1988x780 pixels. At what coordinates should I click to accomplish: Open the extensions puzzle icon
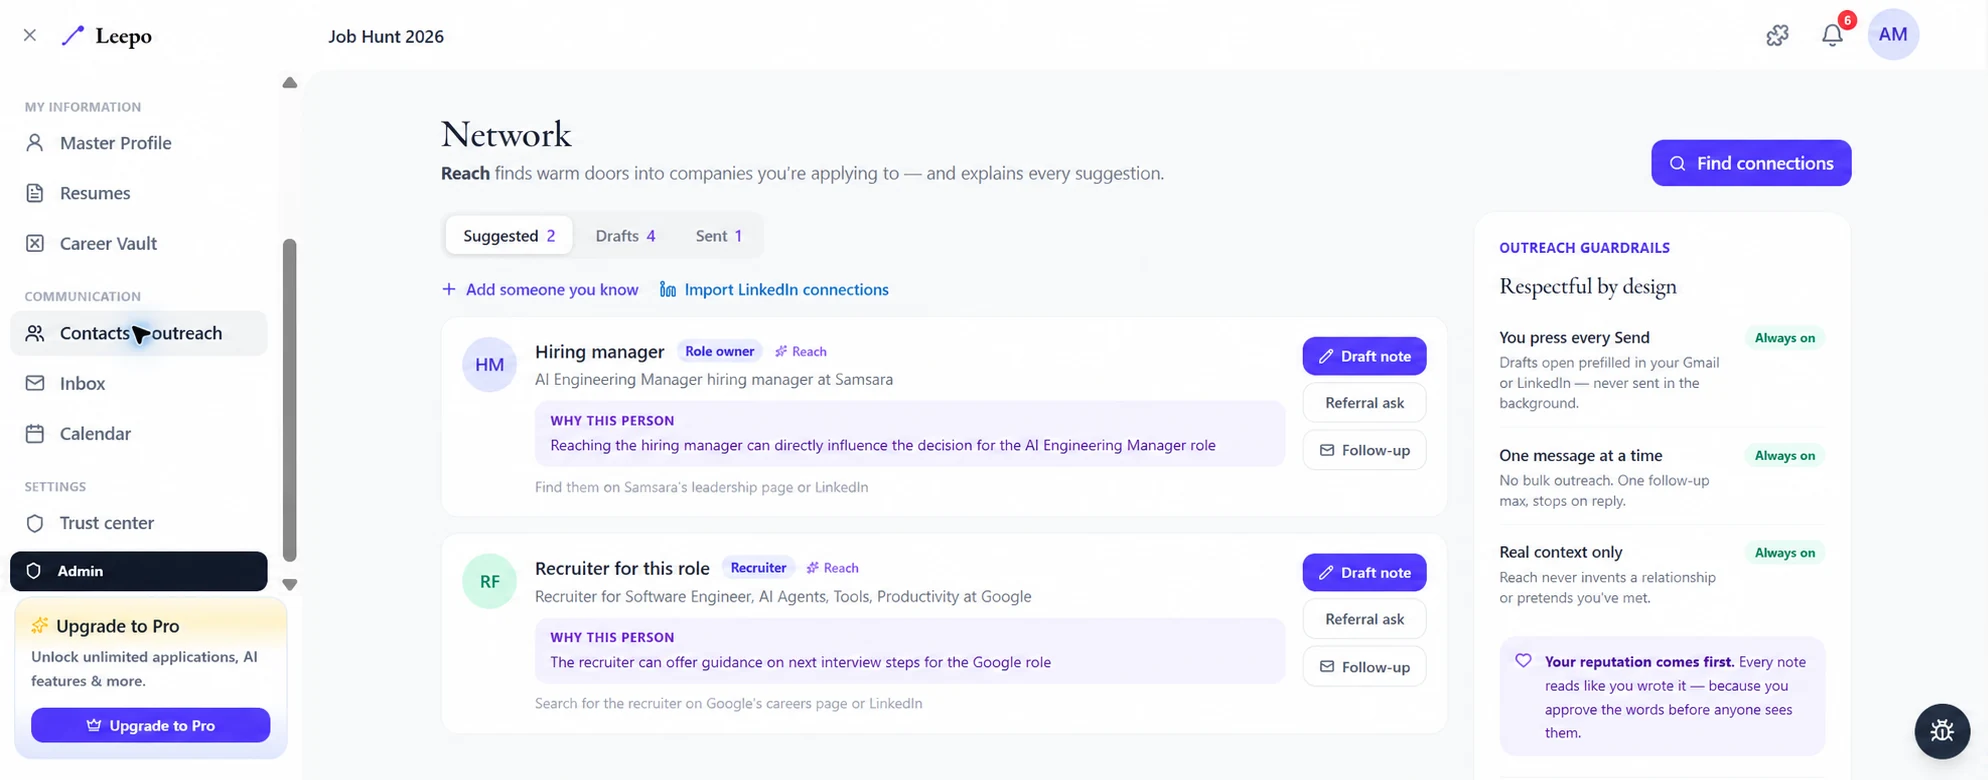point(1777,35)
